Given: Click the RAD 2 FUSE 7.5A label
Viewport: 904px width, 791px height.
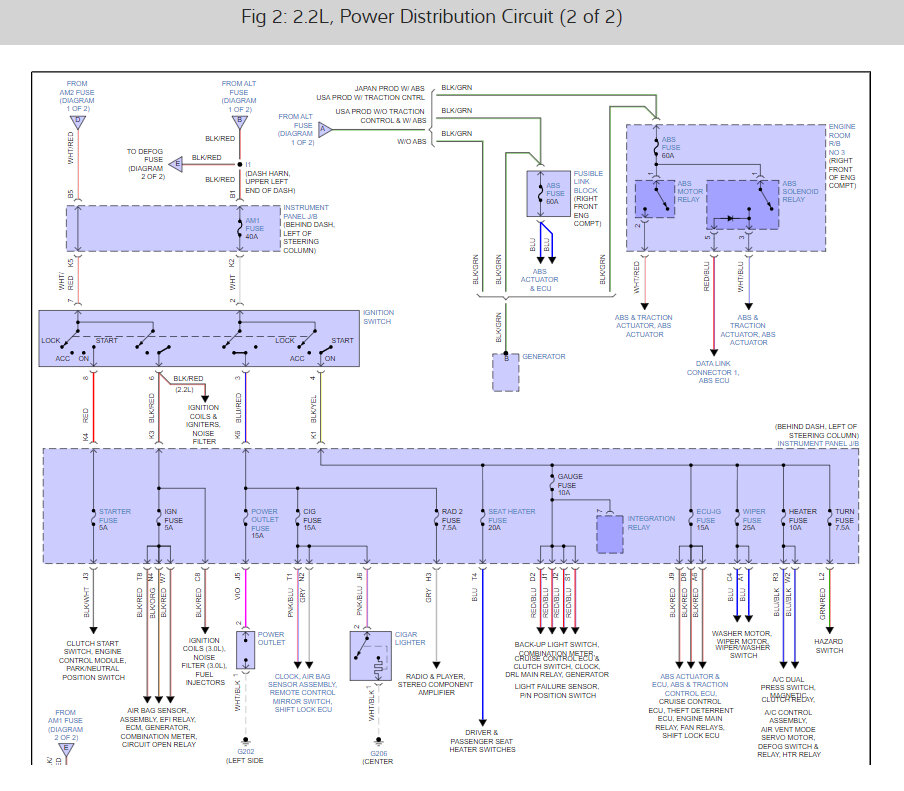Looking at the screenshot, I should click(452, 519).
